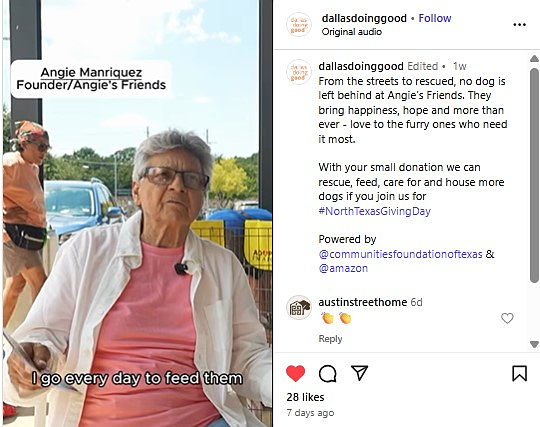Viewport: 540px width, 427px height.
Task: Click the red heart like icon
Action: coord(295,373)
